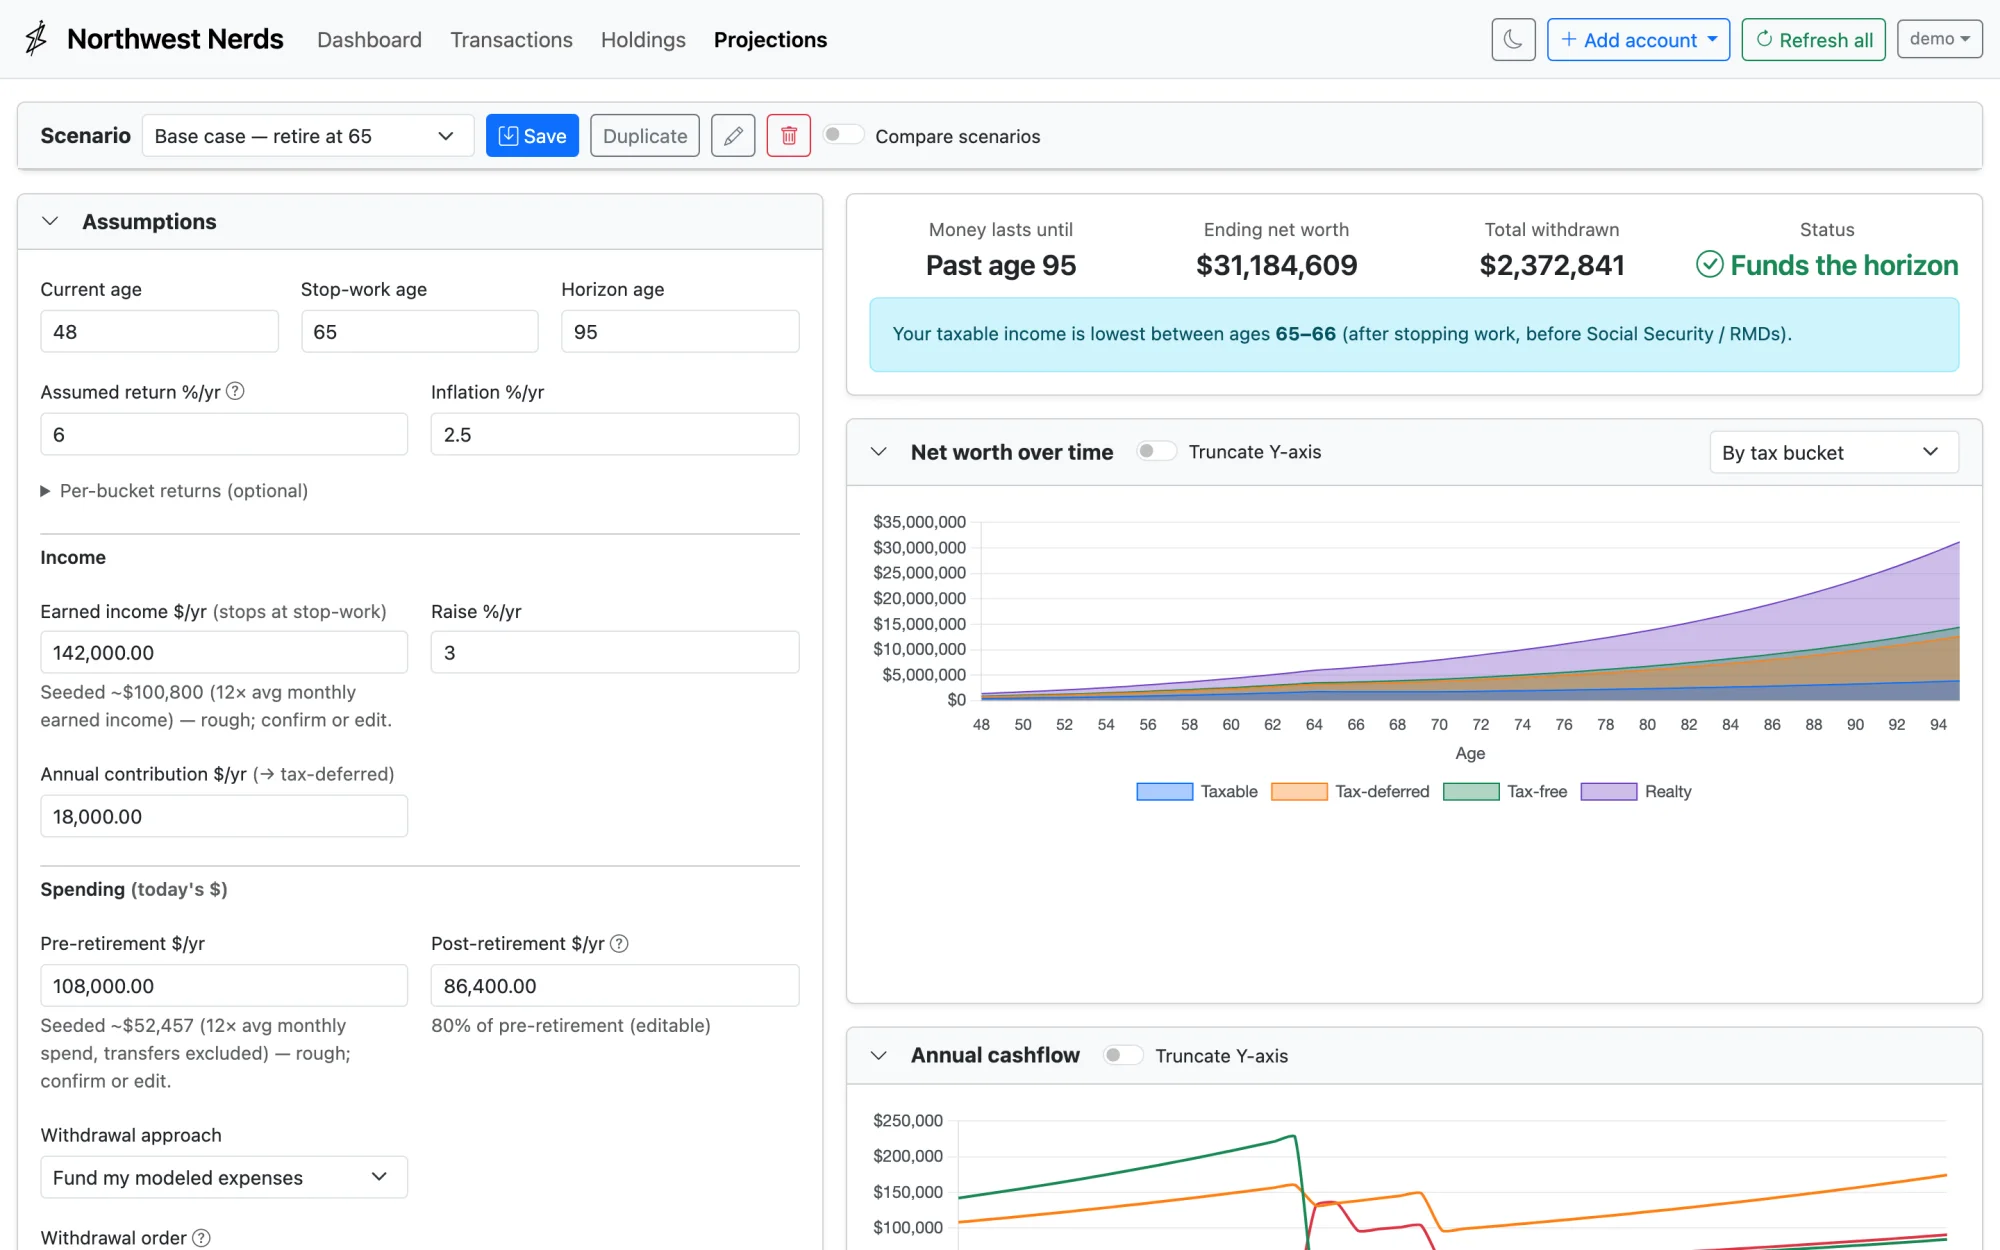Click the Annual contribution $/yr field
The height and width of the screenshot is (1250, 2000).
click(224, 816)
